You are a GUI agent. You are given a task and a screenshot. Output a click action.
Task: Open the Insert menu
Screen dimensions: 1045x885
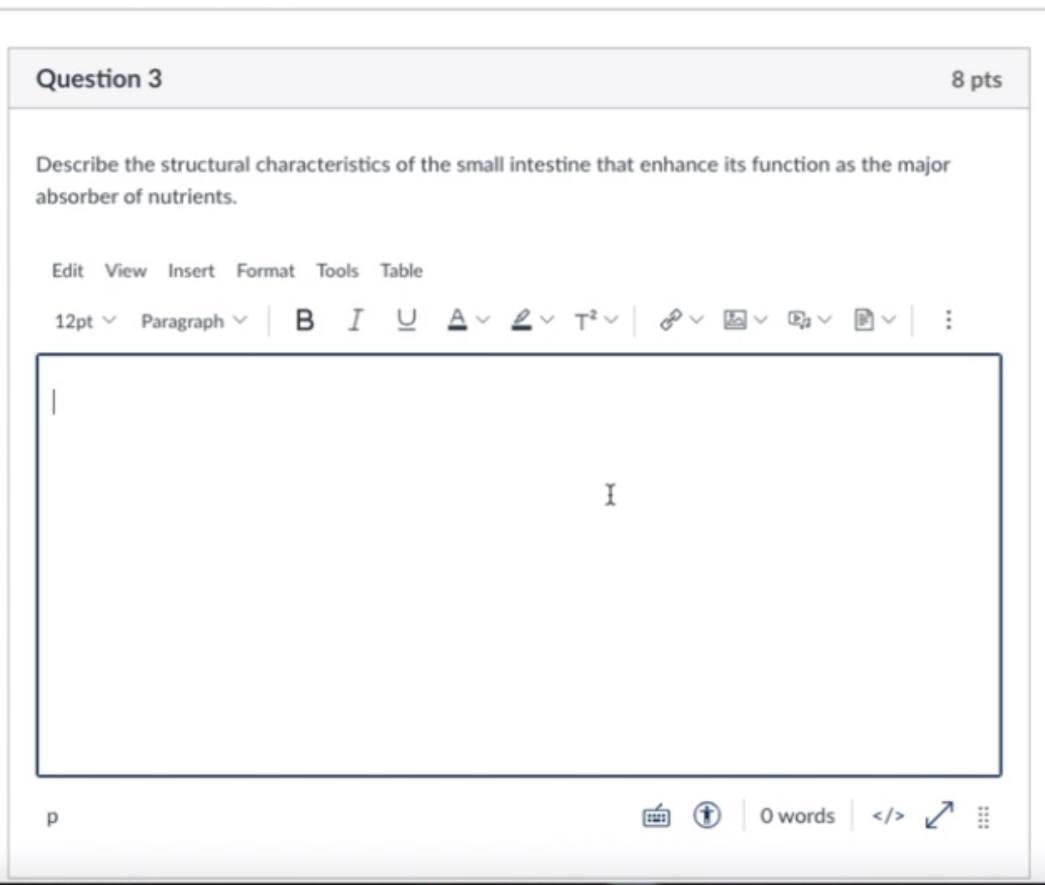point(191,270)
